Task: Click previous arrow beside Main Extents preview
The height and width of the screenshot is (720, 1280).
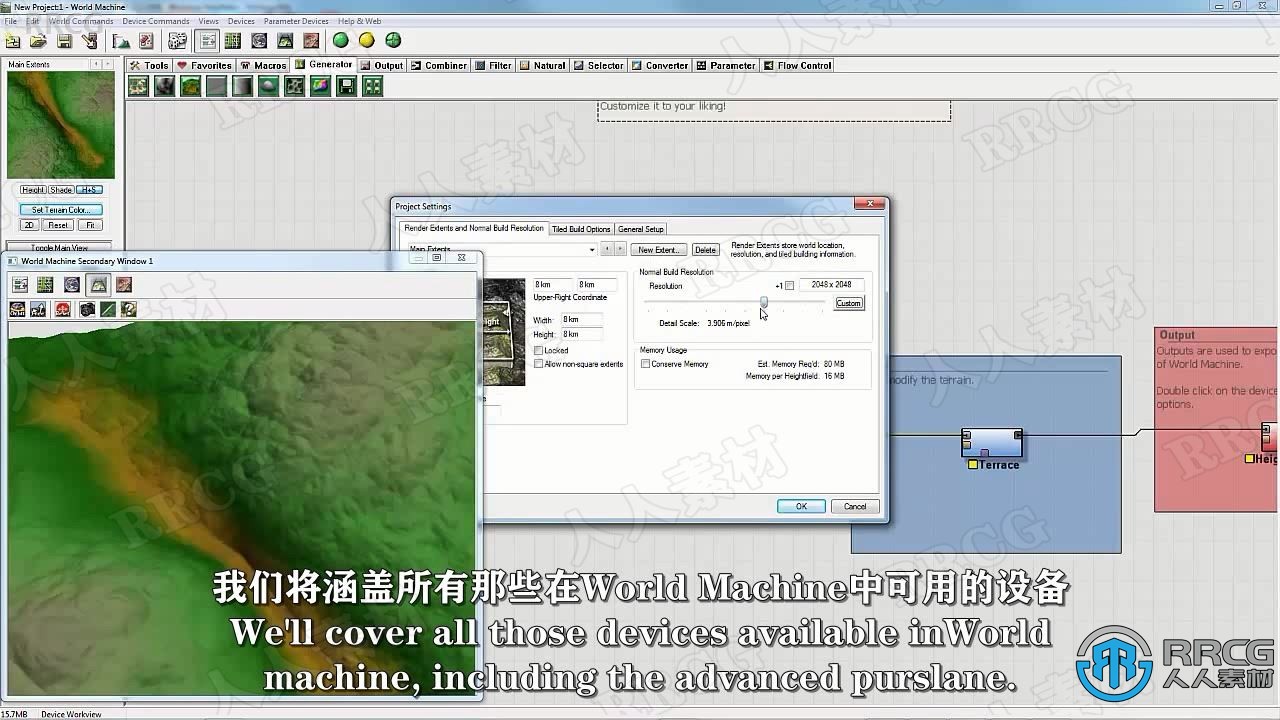Action: pos(96,65)
